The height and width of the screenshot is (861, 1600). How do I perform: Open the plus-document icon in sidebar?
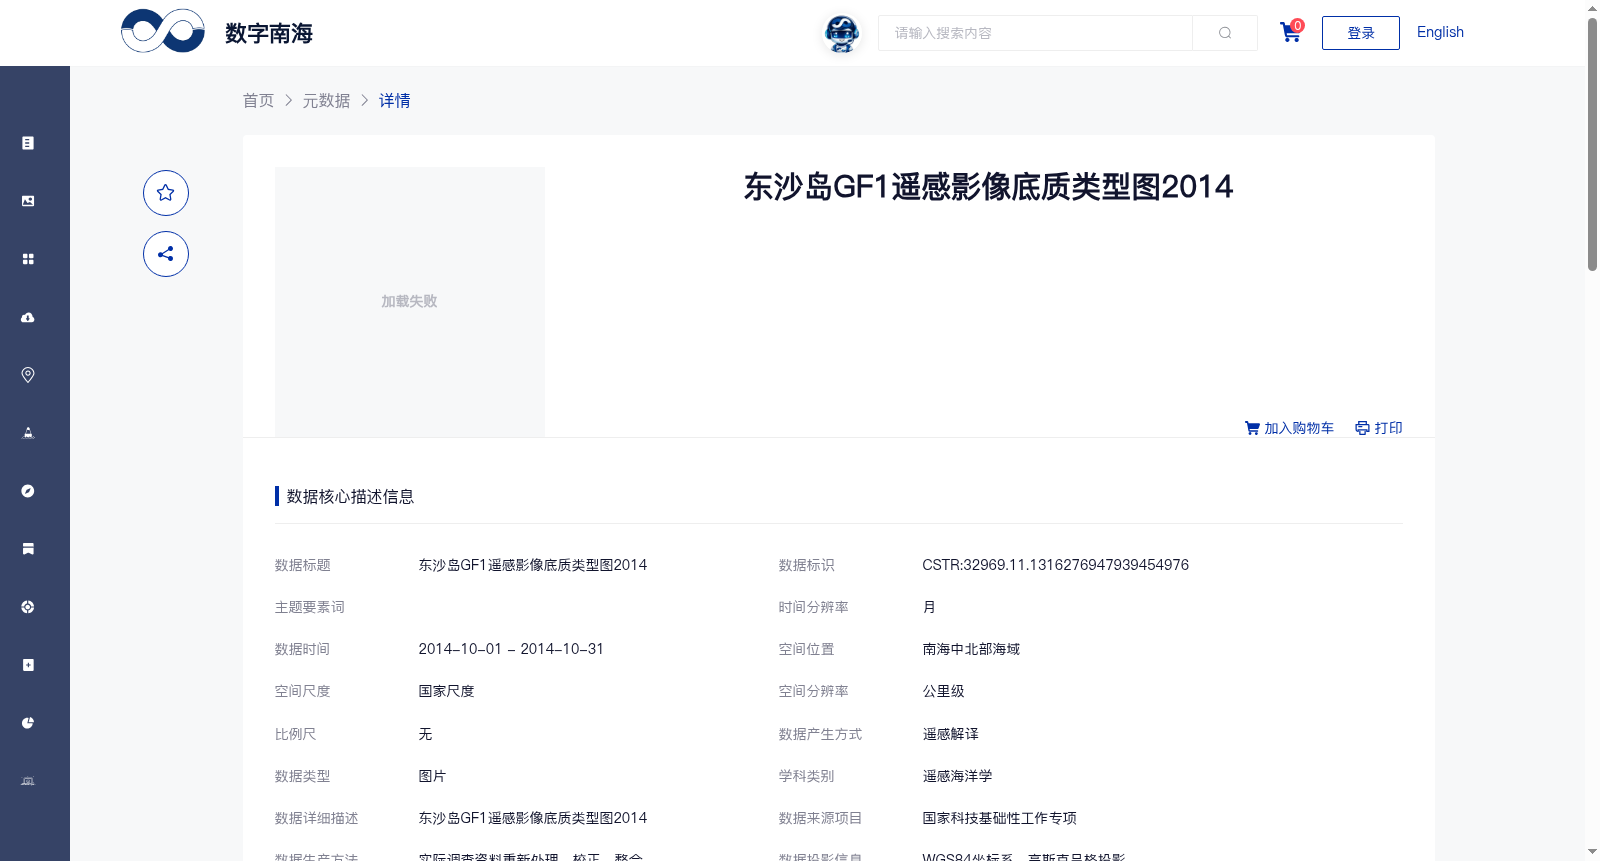(x=28, y=665)
